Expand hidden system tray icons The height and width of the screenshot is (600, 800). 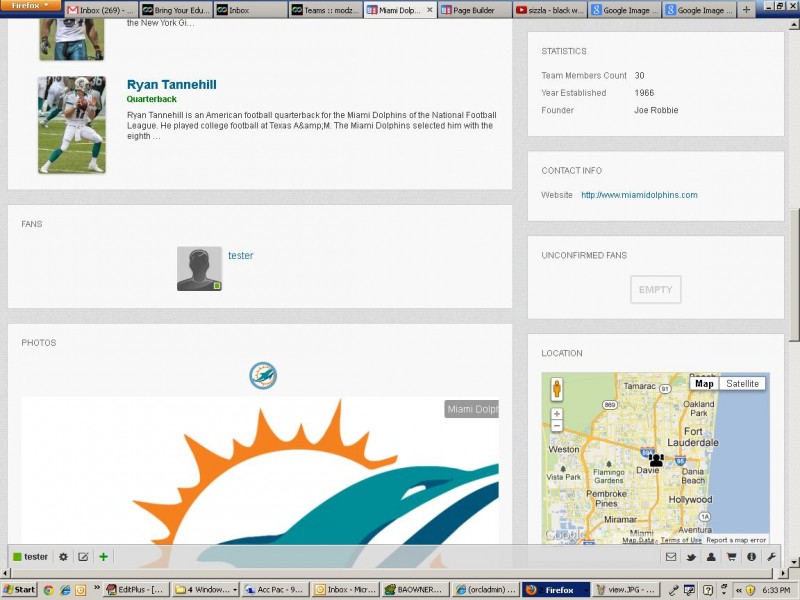[x=739, y=590]
